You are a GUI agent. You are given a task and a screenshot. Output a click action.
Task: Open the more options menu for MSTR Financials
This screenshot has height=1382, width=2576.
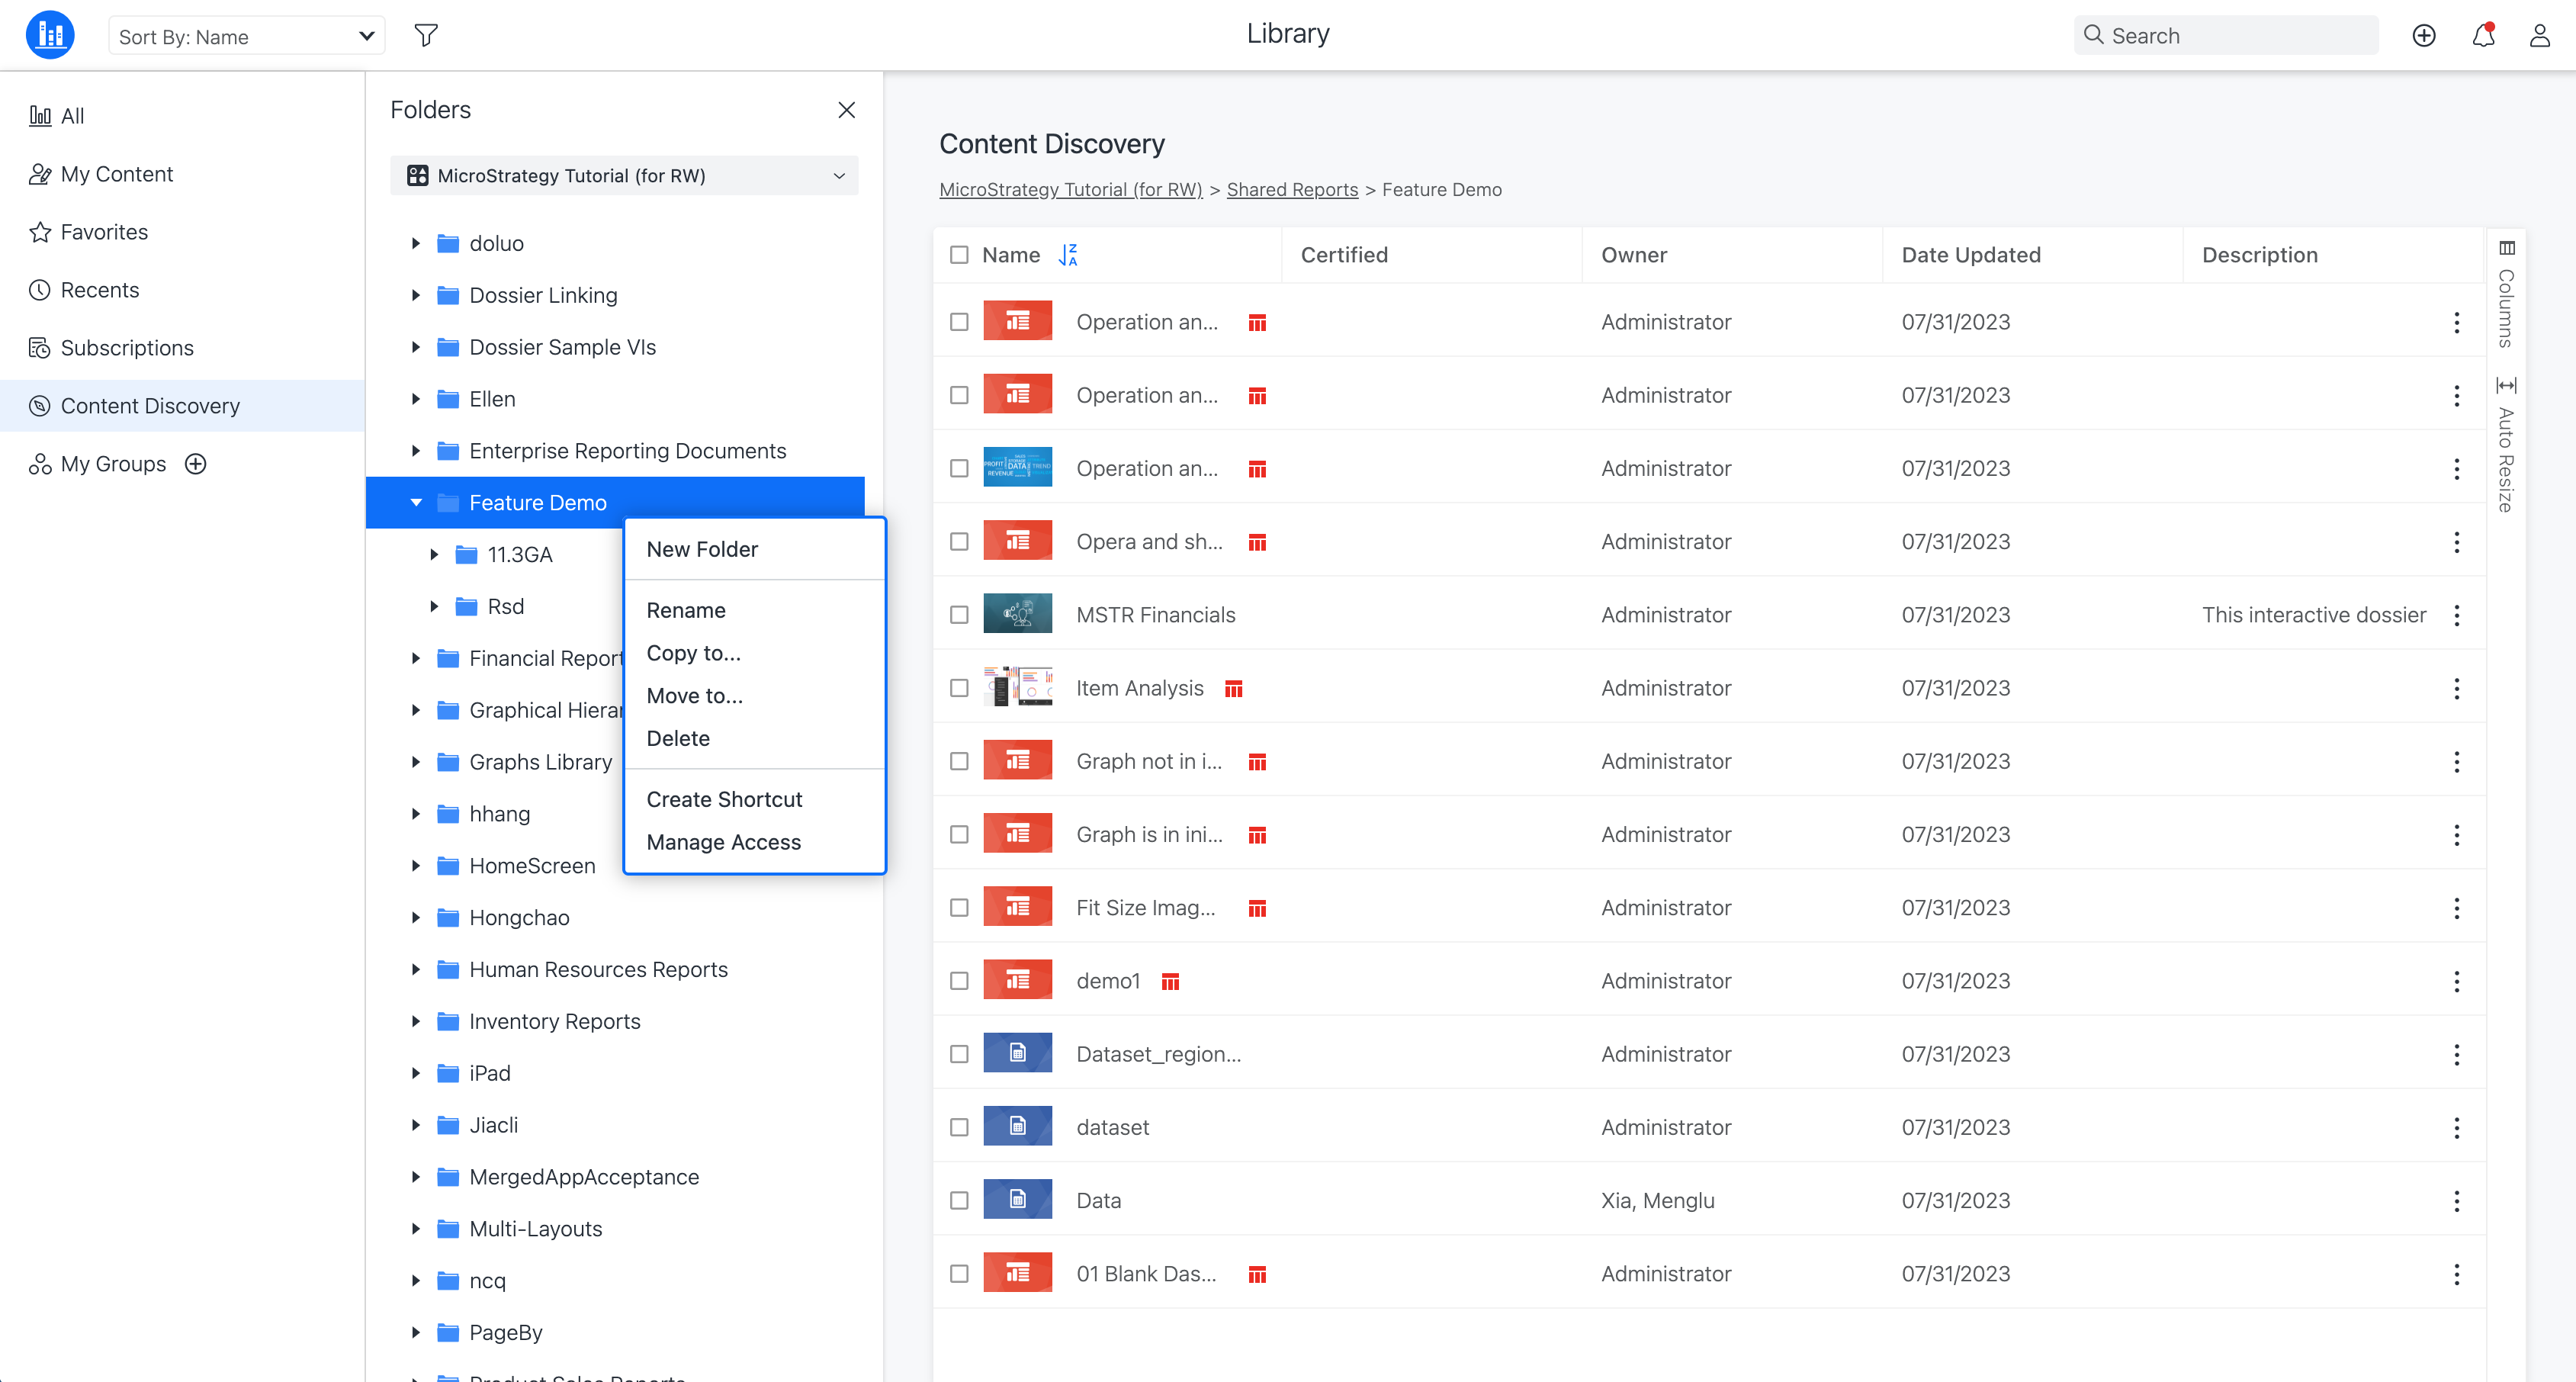(2456, 615)
